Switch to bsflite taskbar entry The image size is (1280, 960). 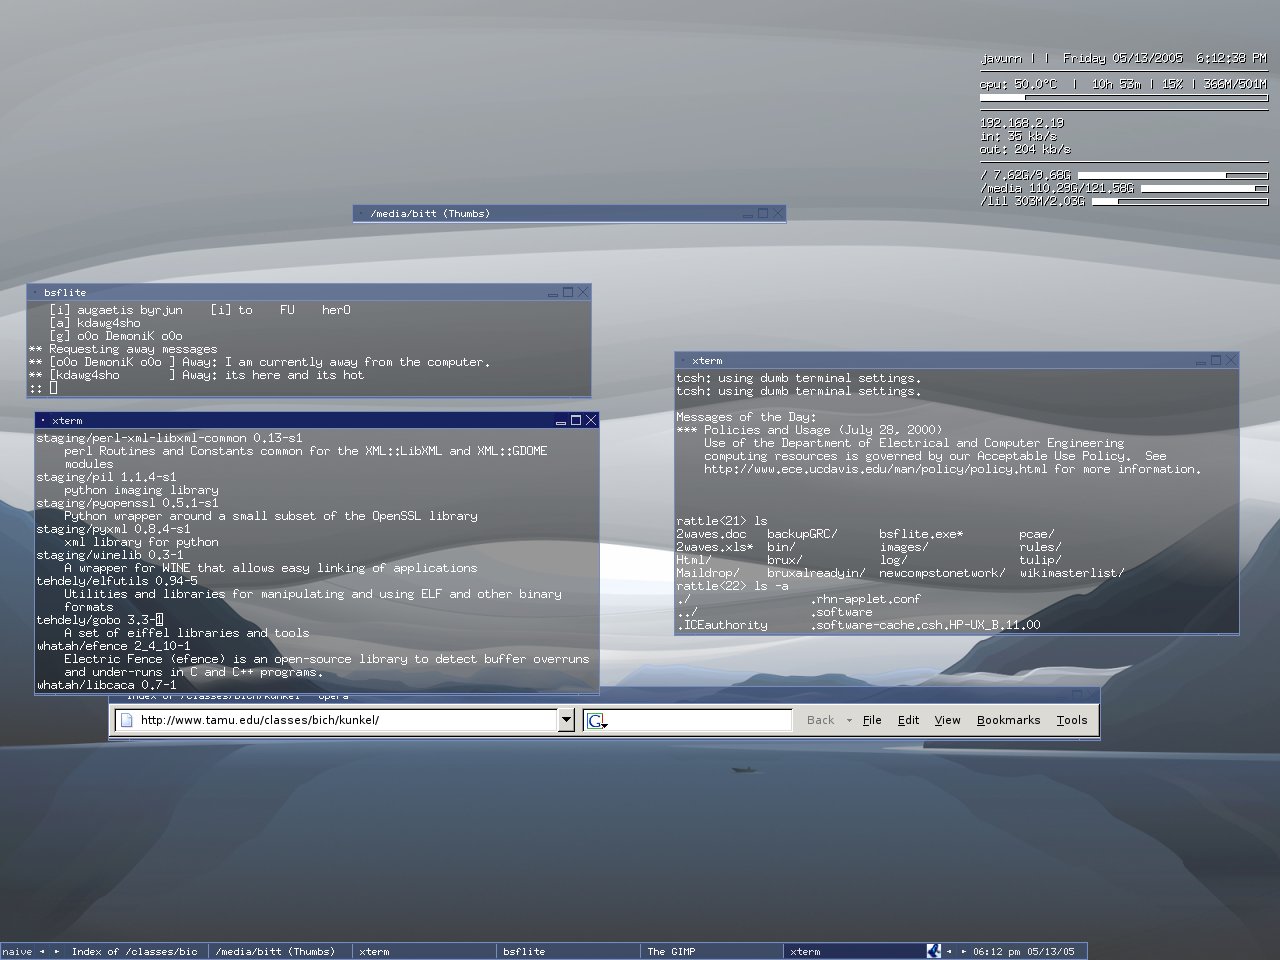[x=568, y=951]
